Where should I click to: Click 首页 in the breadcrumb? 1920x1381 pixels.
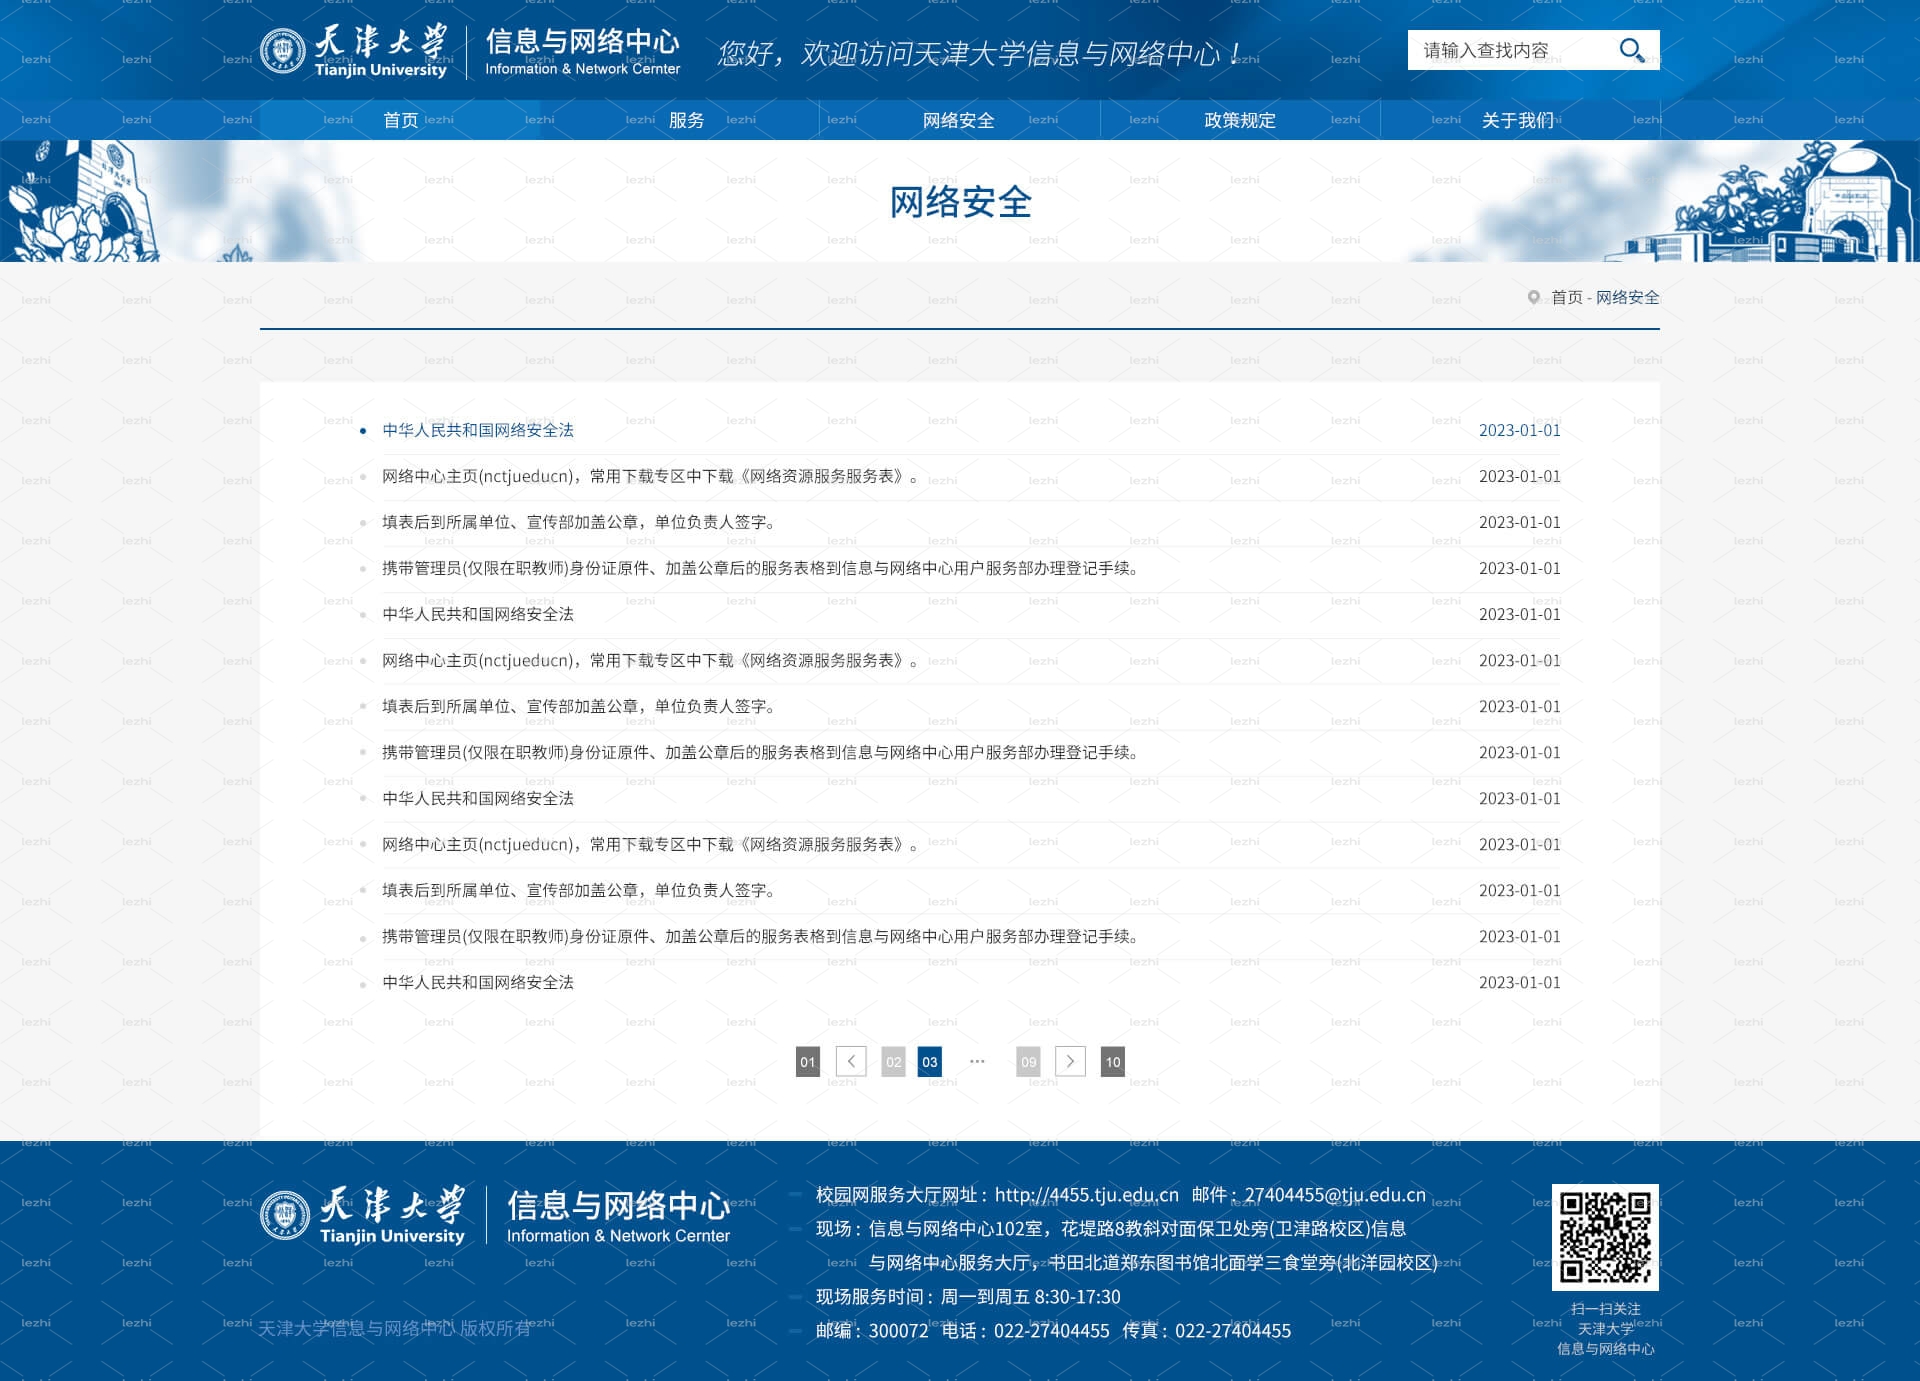click(1567, 297)
